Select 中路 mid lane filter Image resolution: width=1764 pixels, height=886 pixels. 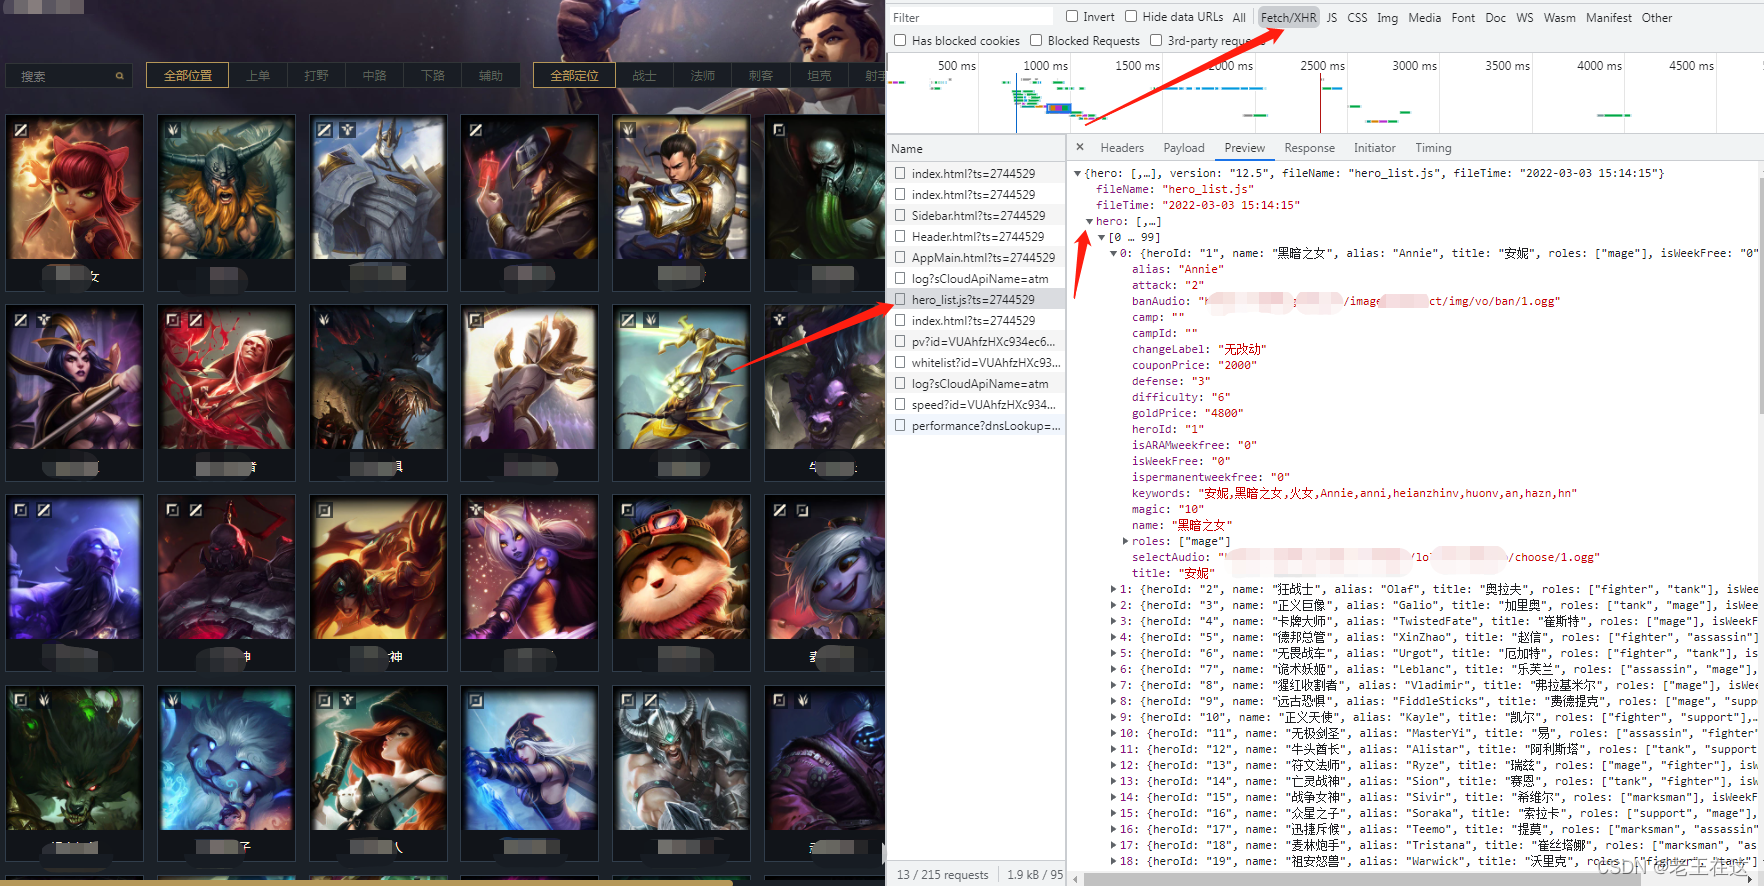pyautogui.click(x=374, y=75)
